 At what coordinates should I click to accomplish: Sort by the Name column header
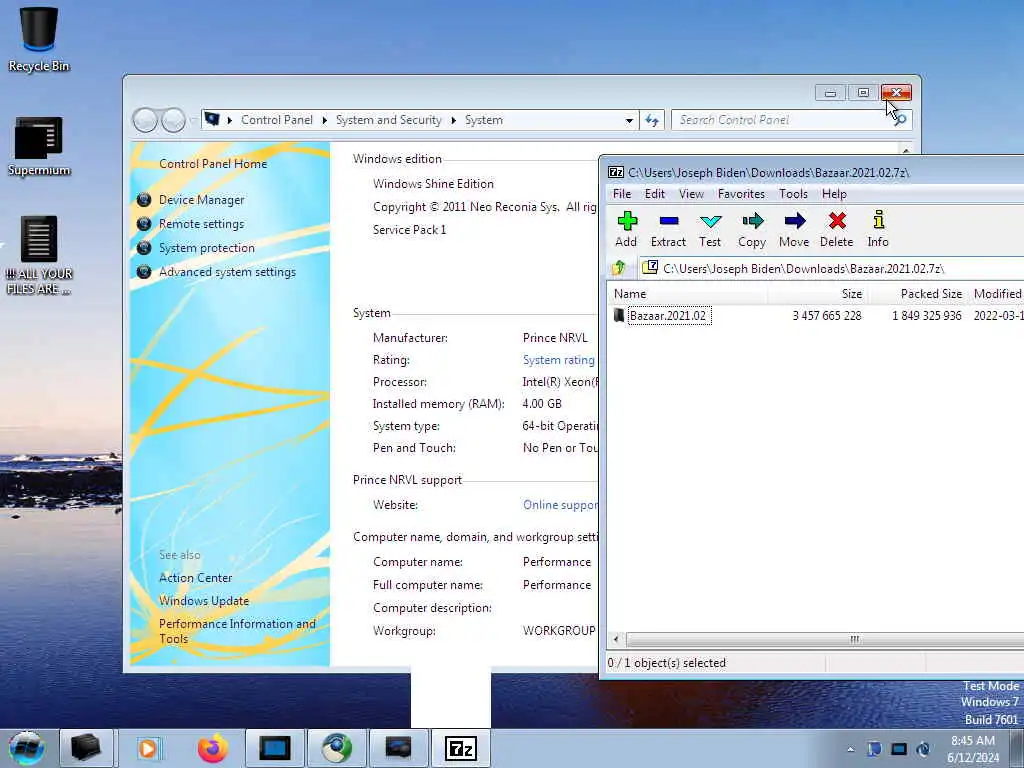(688, 294)
